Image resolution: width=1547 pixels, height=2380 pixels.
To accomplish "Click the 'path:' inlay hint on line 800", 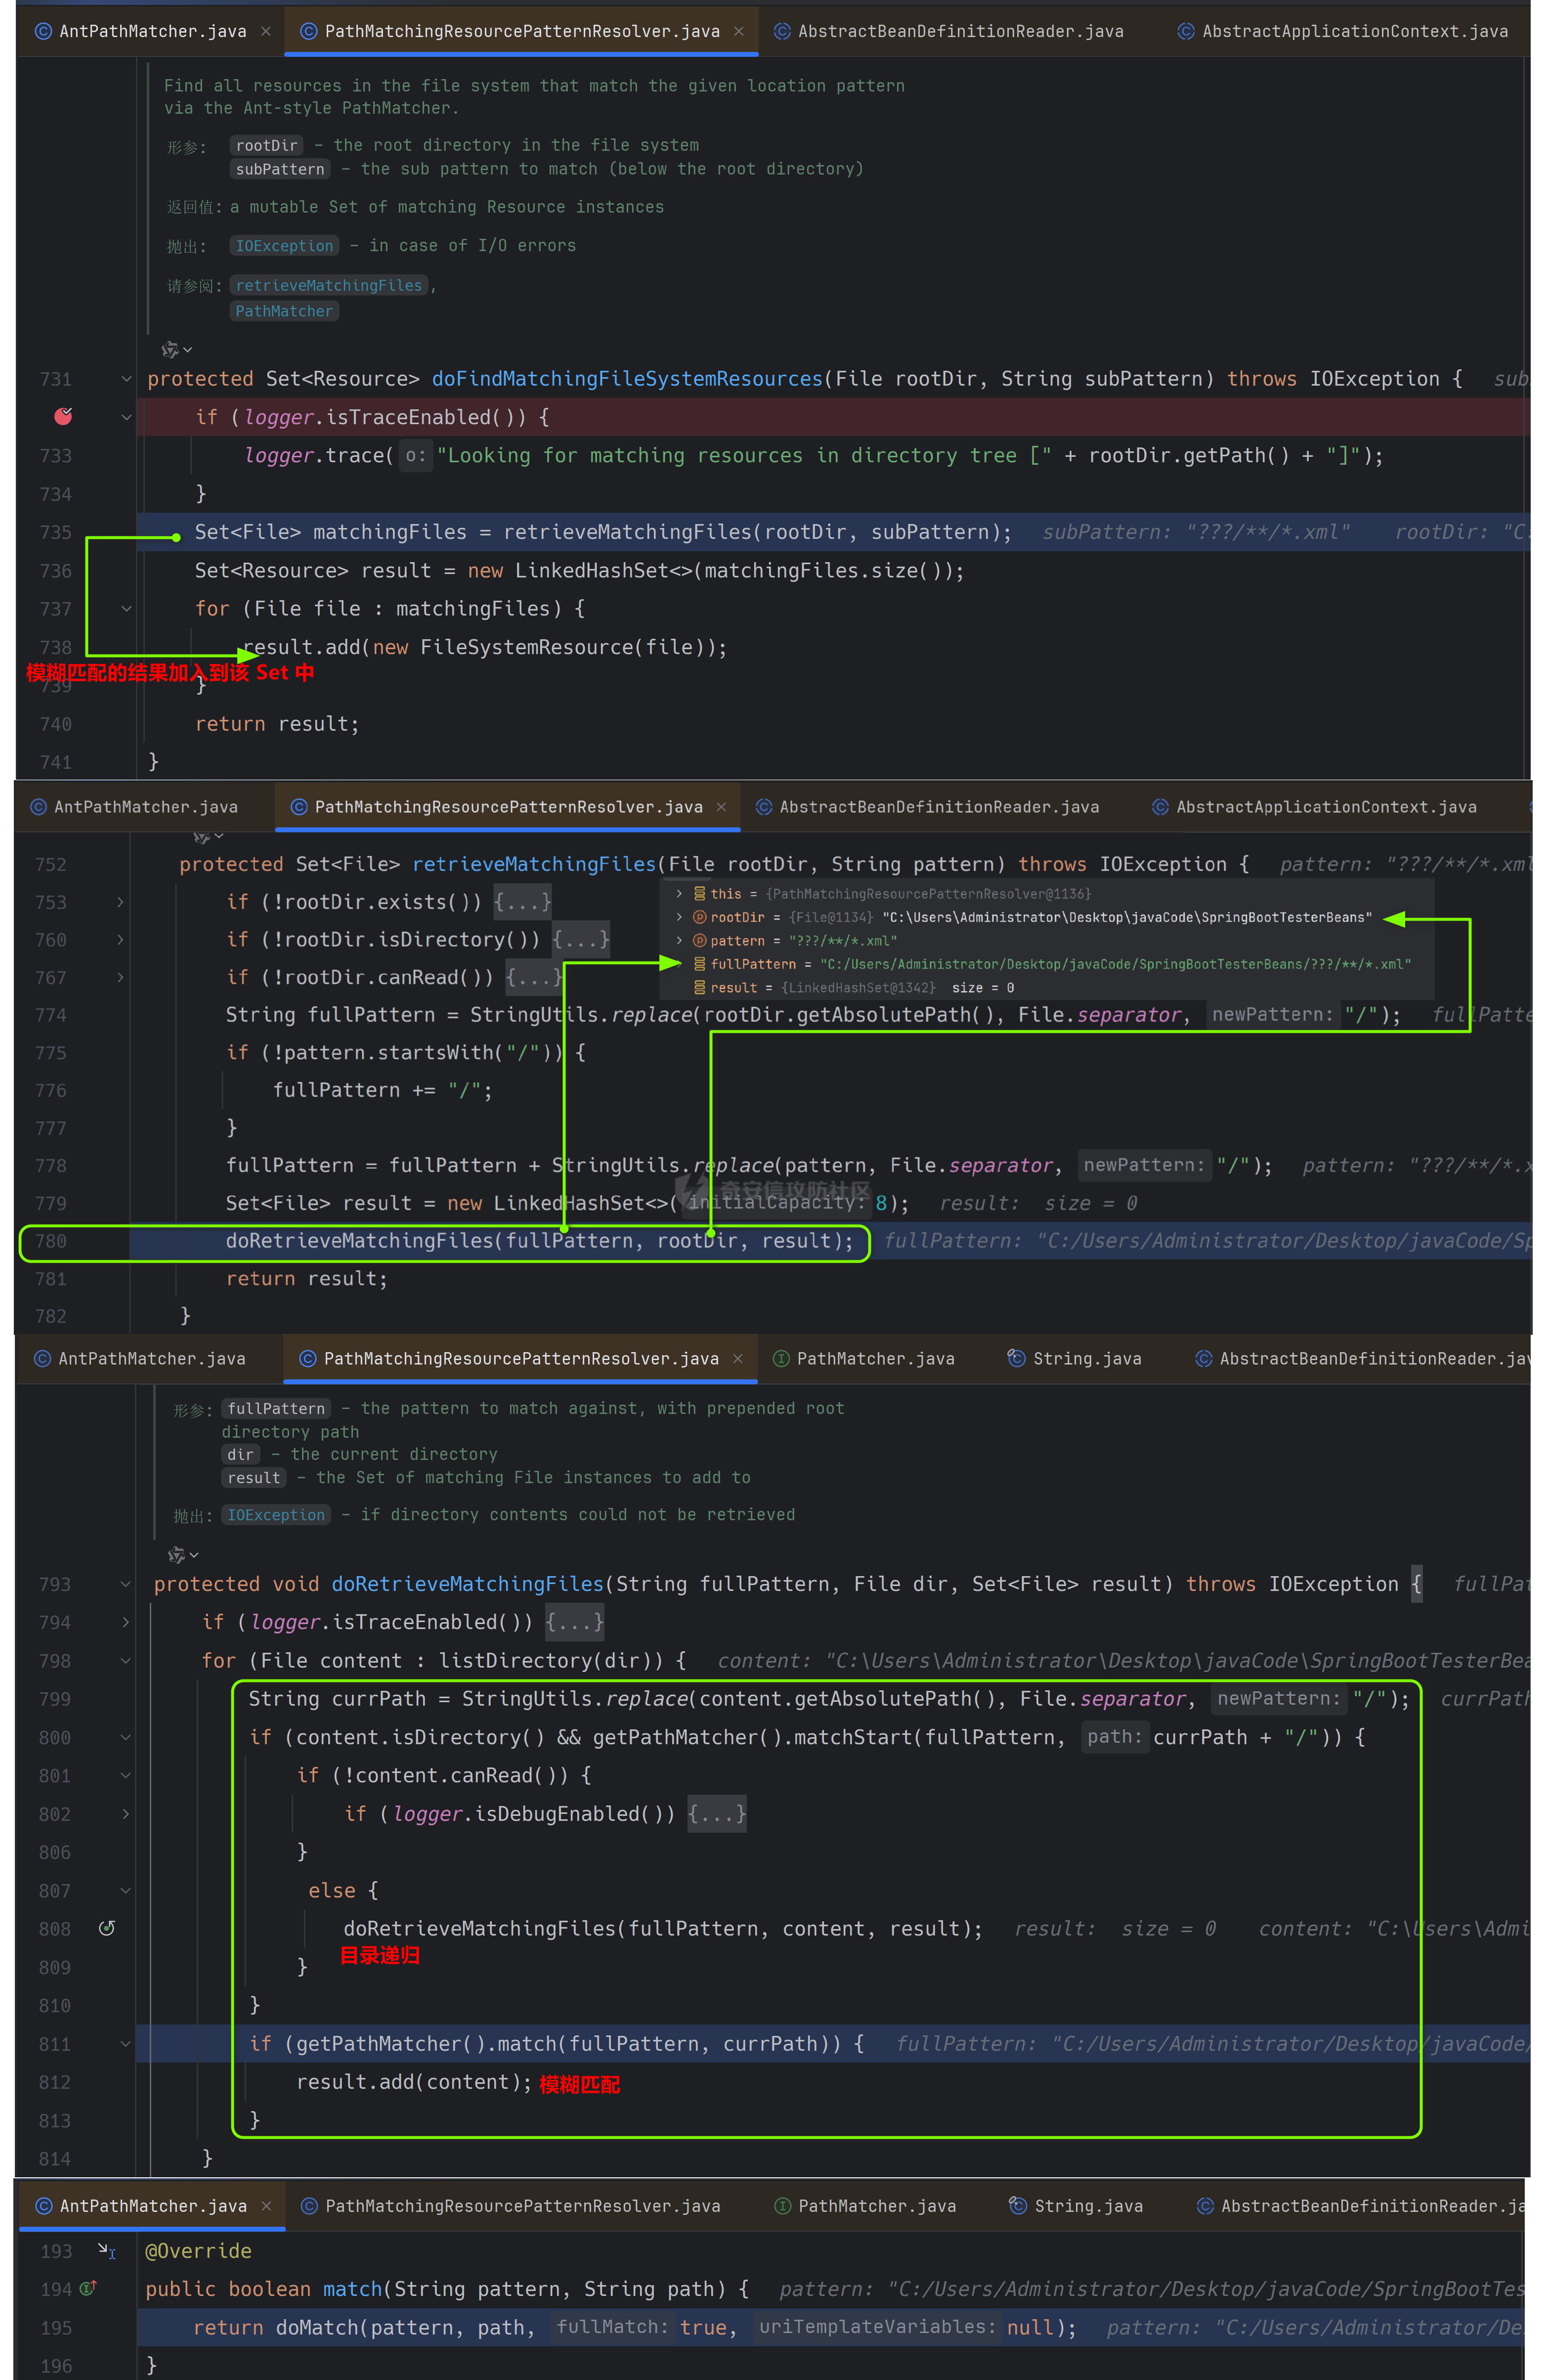I will 1114,1736.
